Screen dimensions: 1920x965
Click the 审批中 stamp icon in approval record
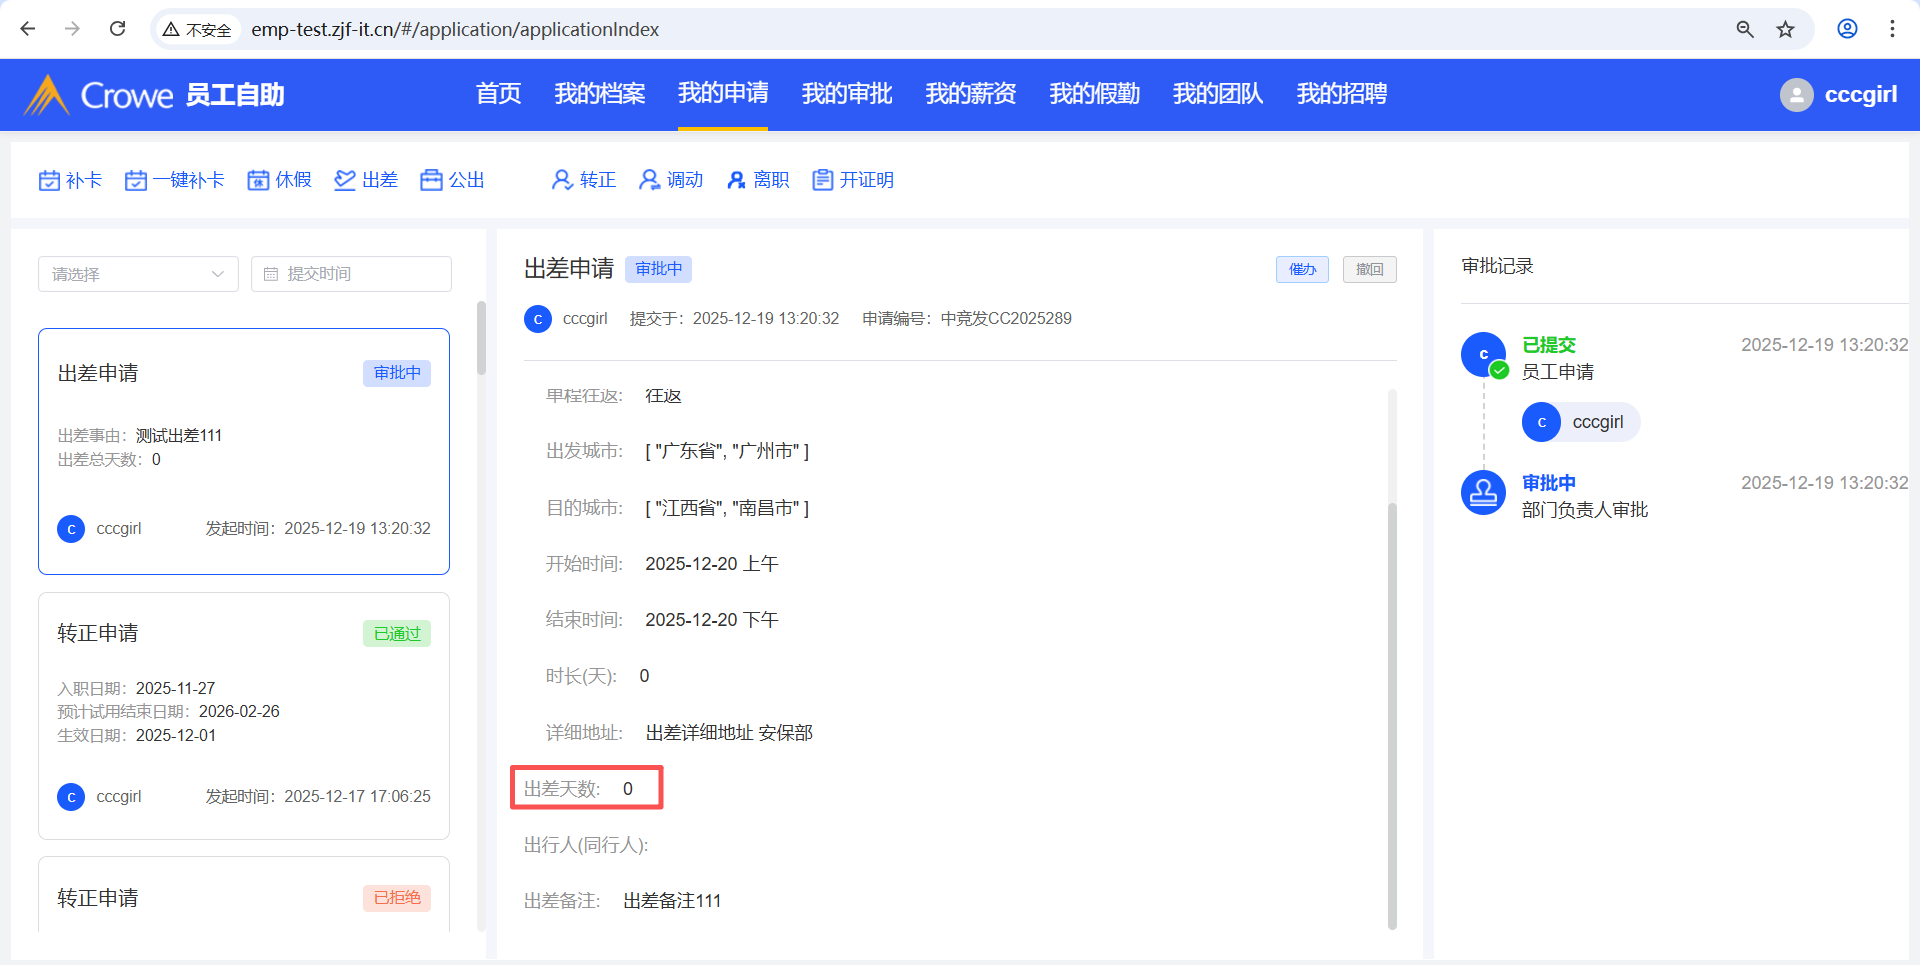[1484, 492]
